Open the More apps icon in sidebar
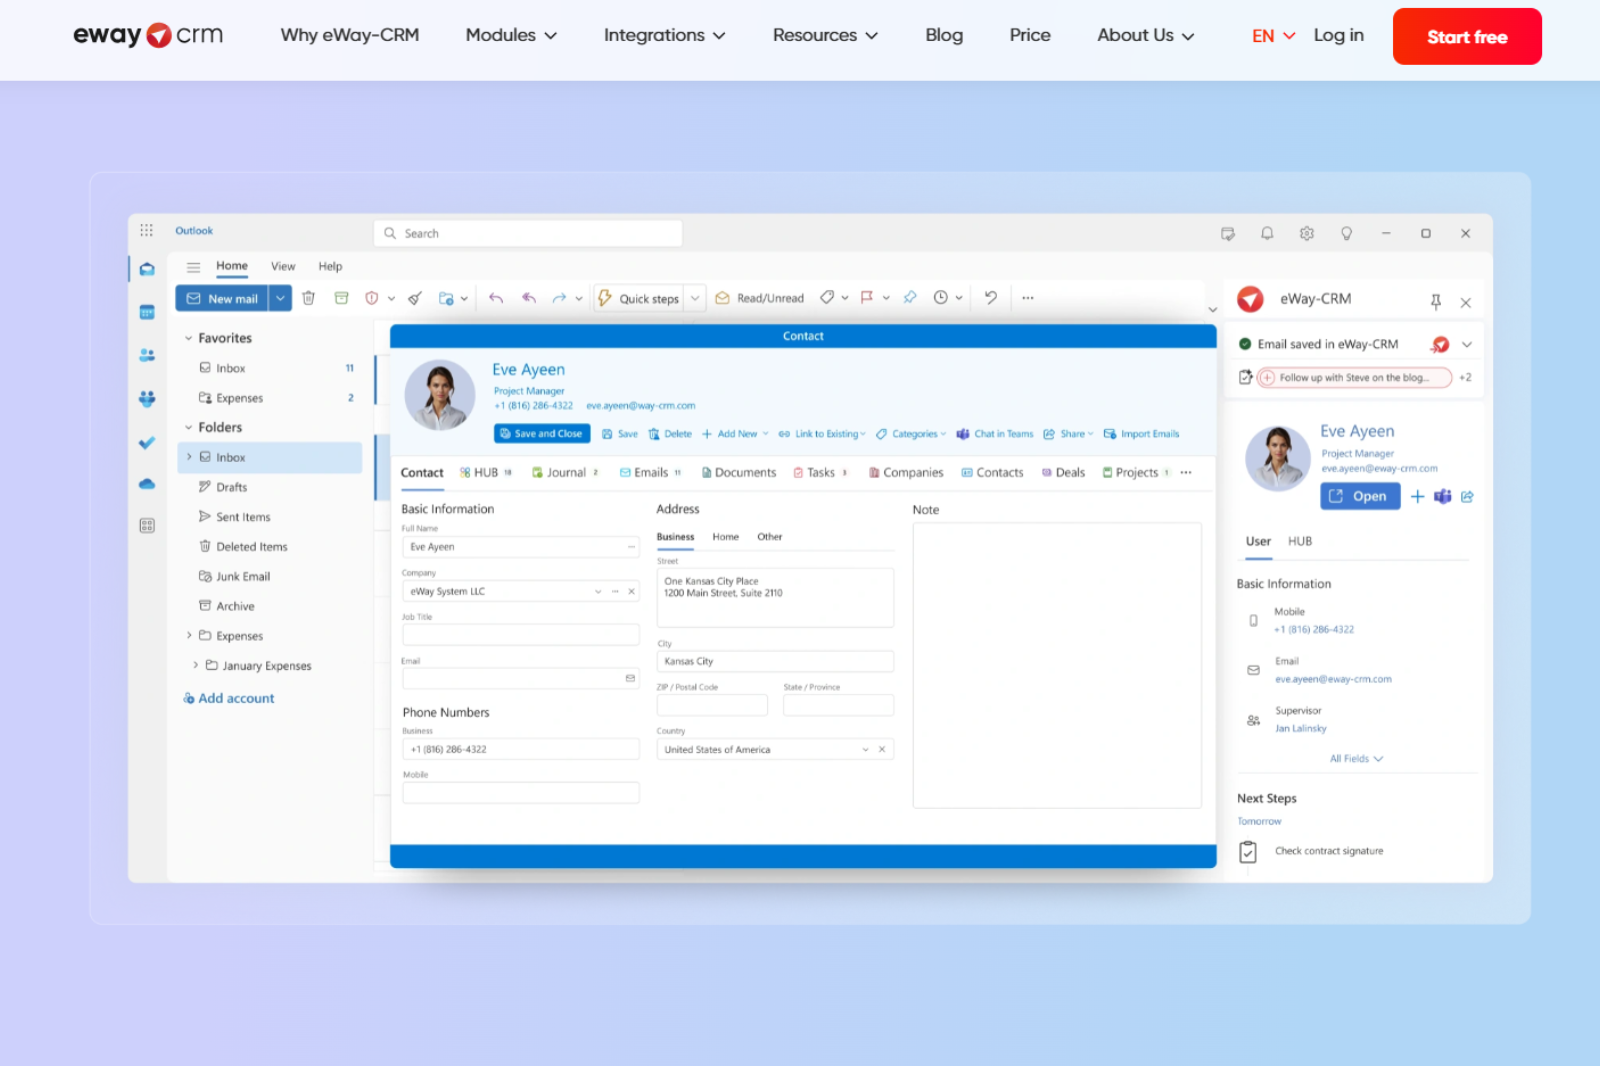Screen dimensions: 1600x1066 point(147,526)
